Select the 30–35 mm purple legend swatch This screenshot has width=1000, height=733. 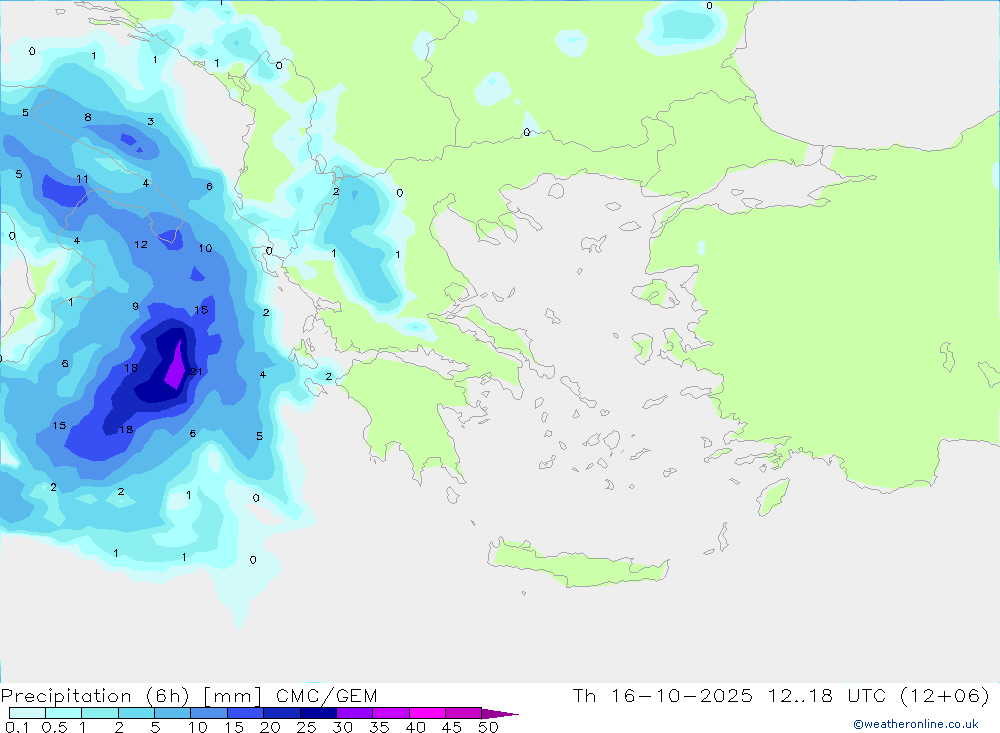click(355, 713)
